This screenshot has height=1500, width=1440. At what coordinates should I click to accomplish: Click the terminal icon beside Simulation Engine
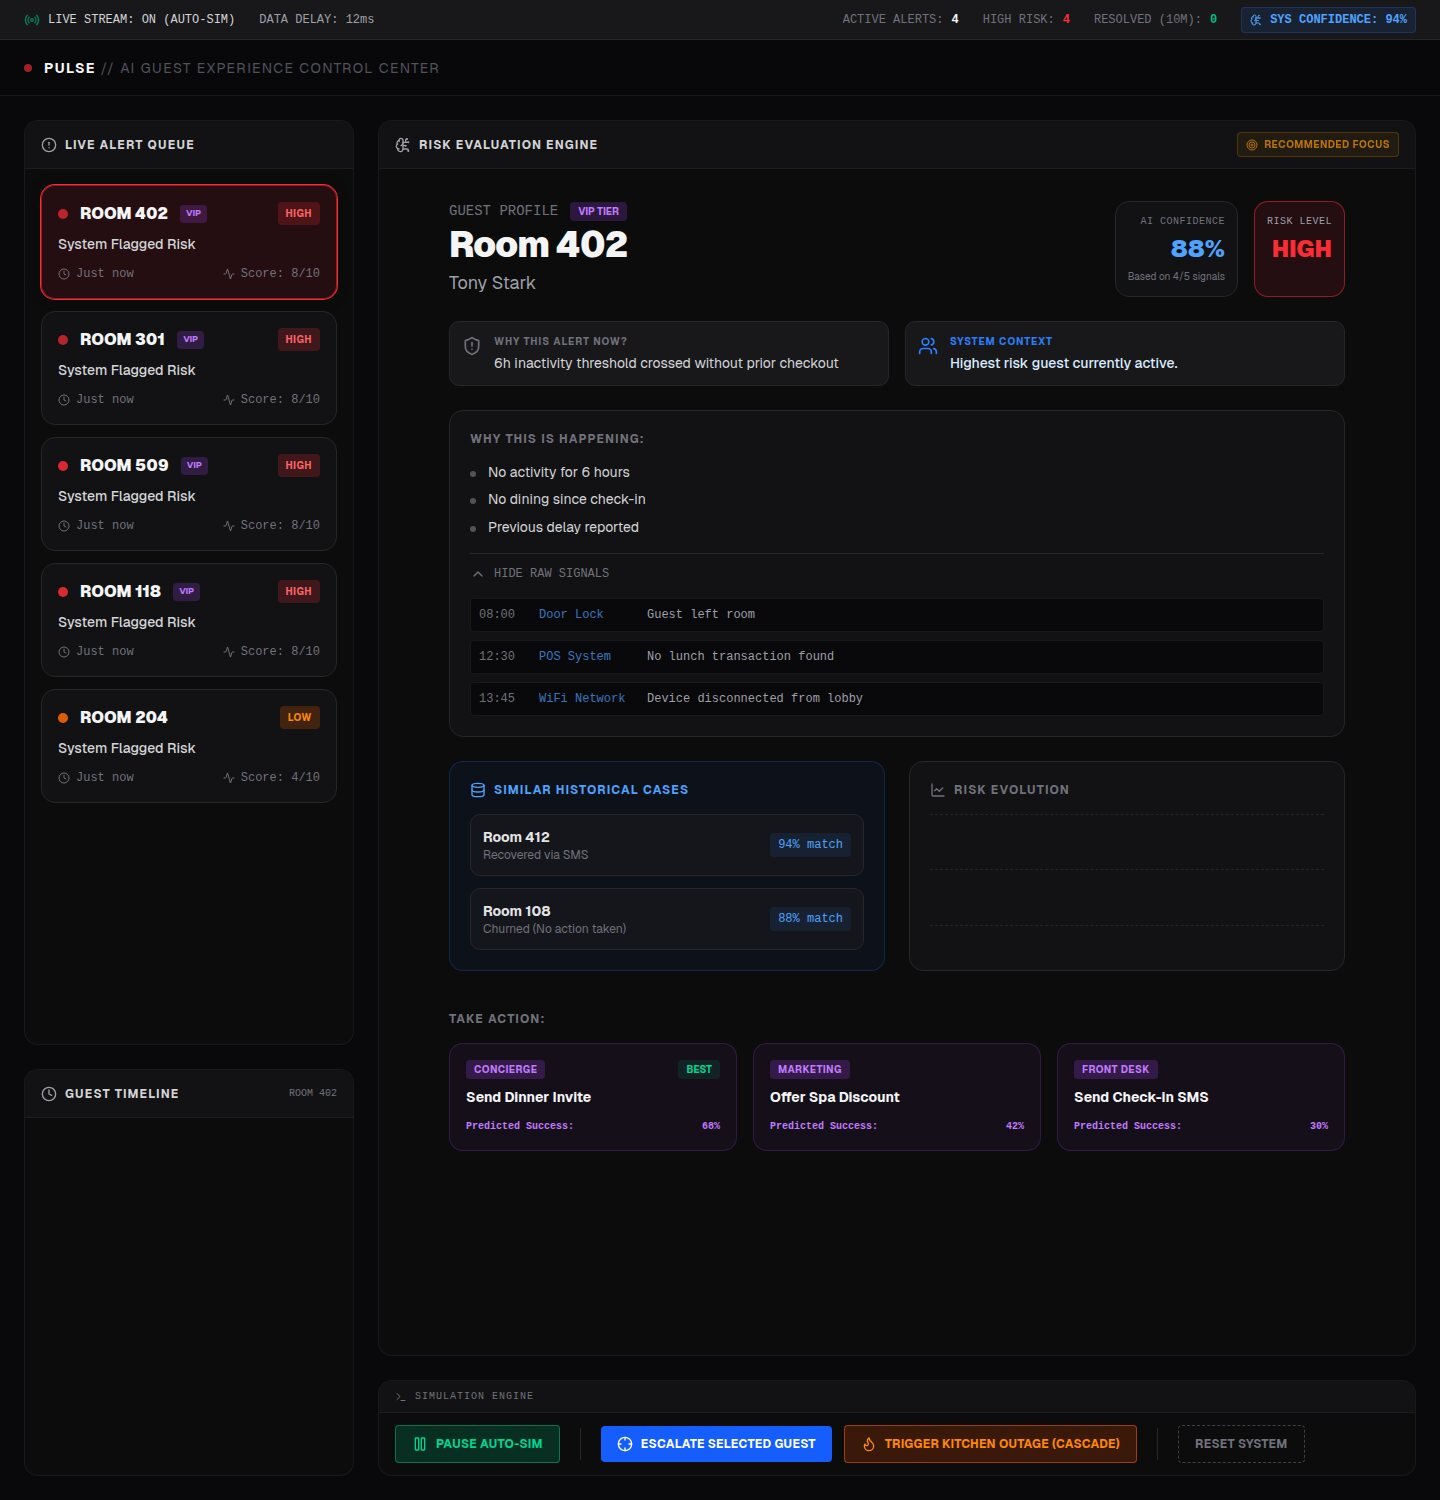pyautogui.click(x=401, y=1396)
